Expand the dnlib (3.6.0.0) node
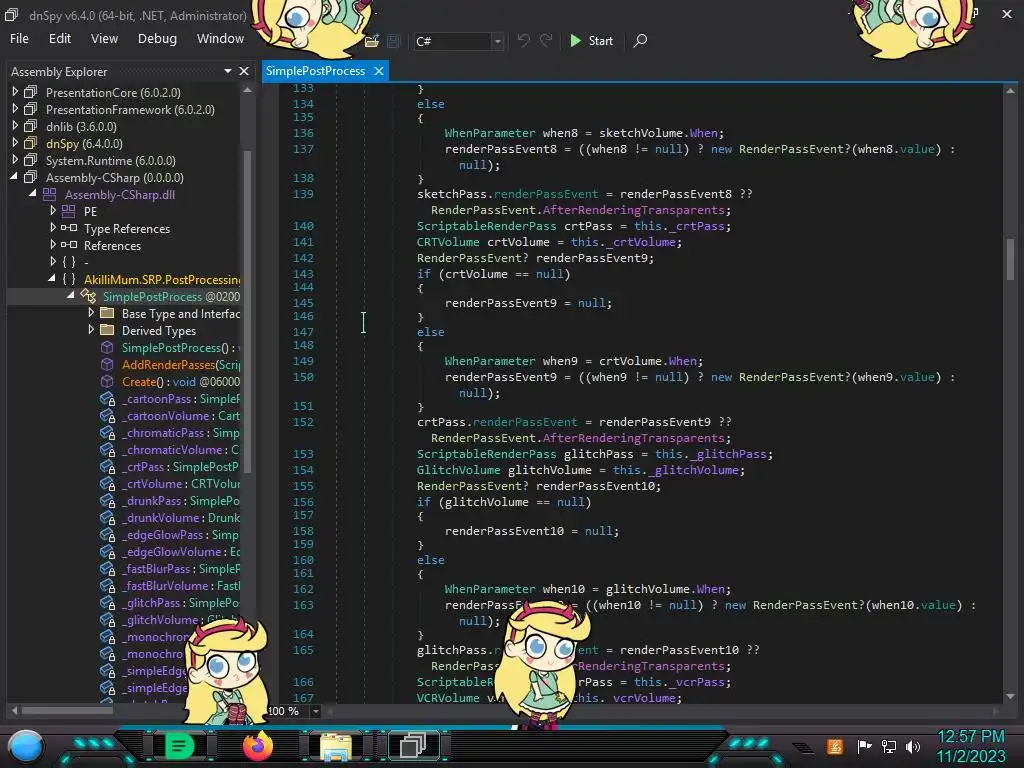1024x768 pixels. (x=15, y=126)
